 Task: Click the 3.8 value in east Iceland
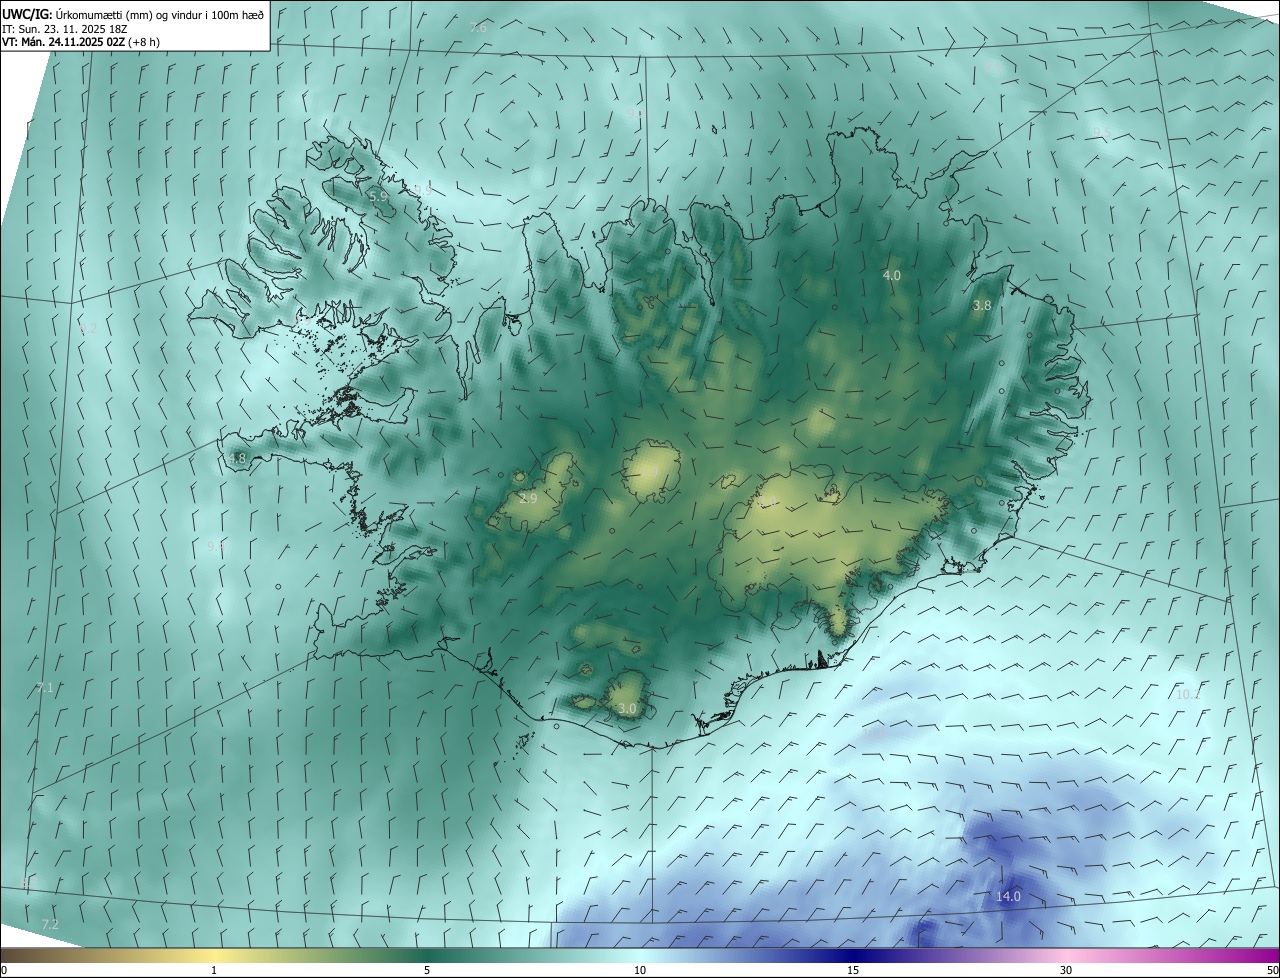[982, 305]
